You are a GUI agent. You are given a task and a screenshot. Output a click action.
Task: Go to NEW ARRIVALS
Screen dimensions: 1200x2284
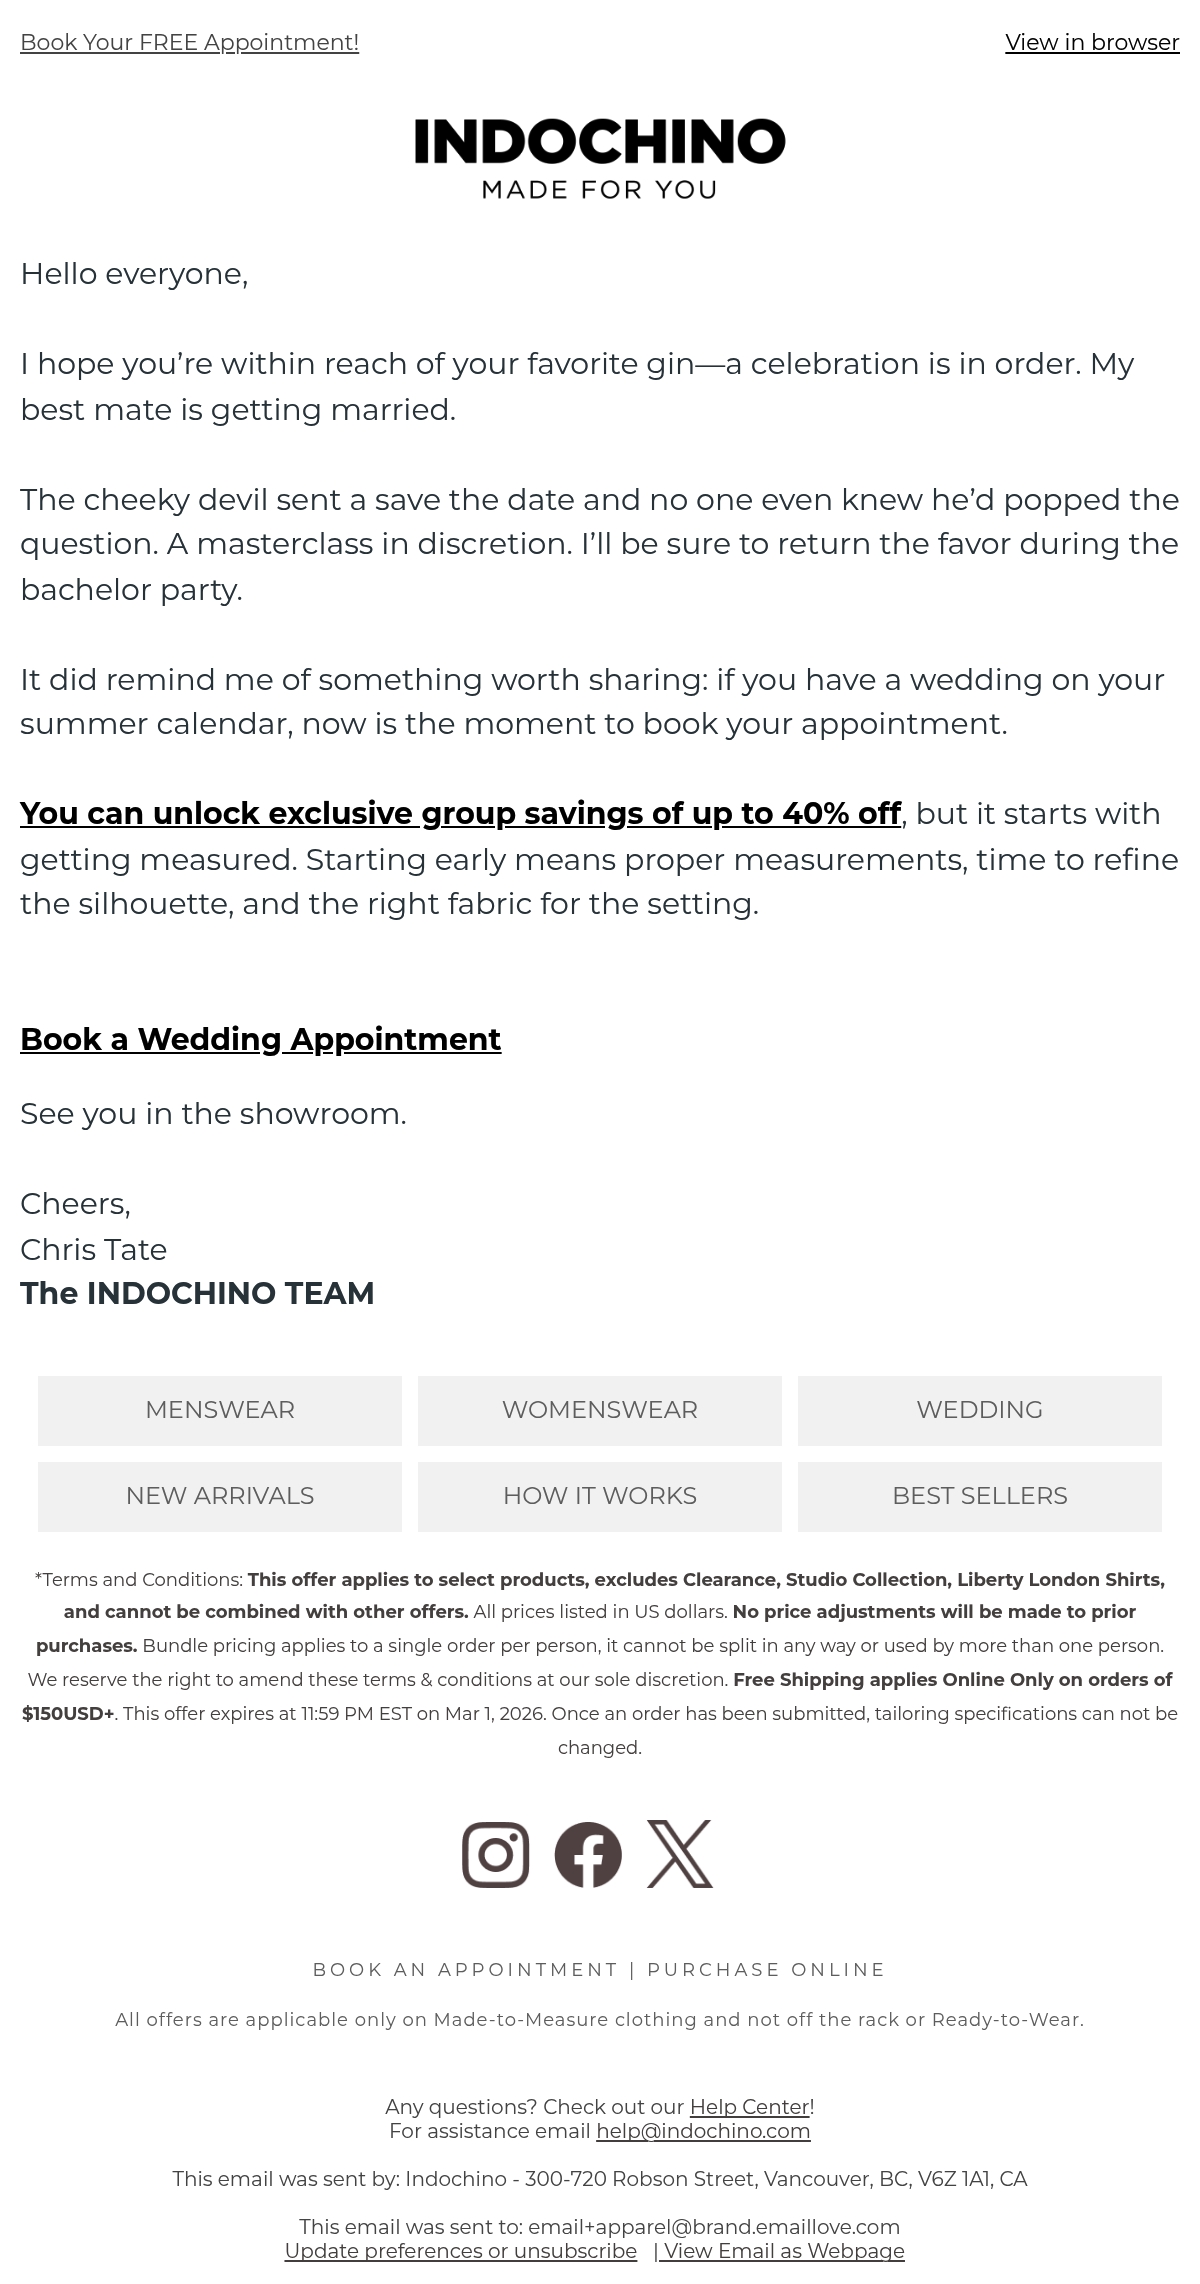click(x=220, y=1496)
